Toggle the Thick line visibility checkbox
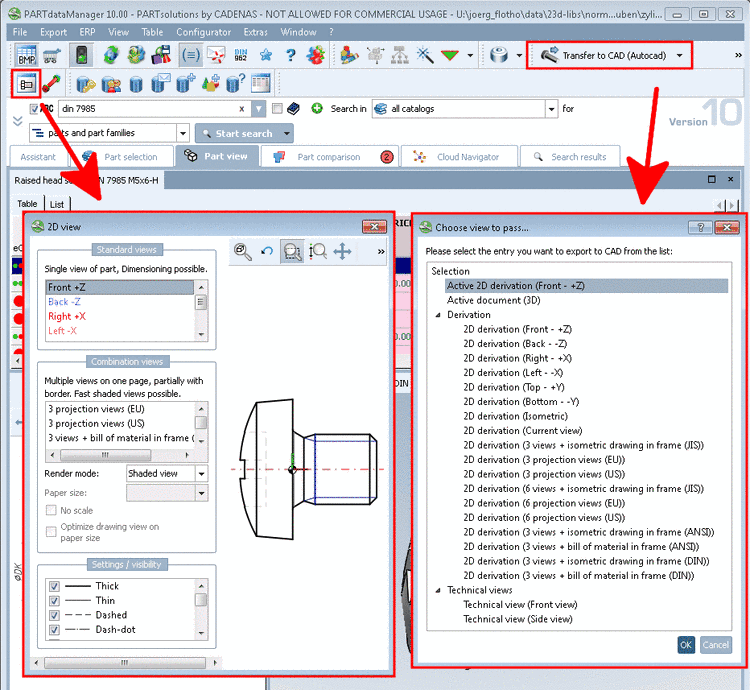Viewport: 750px width, 690px height. coord(55,586)
